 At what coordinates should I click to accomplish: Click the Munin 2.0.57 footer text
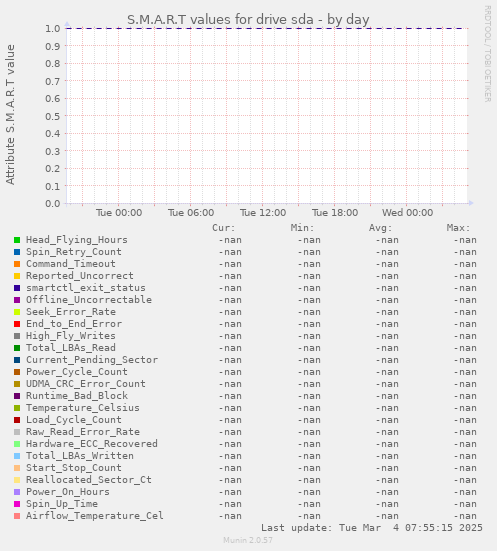pyautogui.click(x=248, y=540)
